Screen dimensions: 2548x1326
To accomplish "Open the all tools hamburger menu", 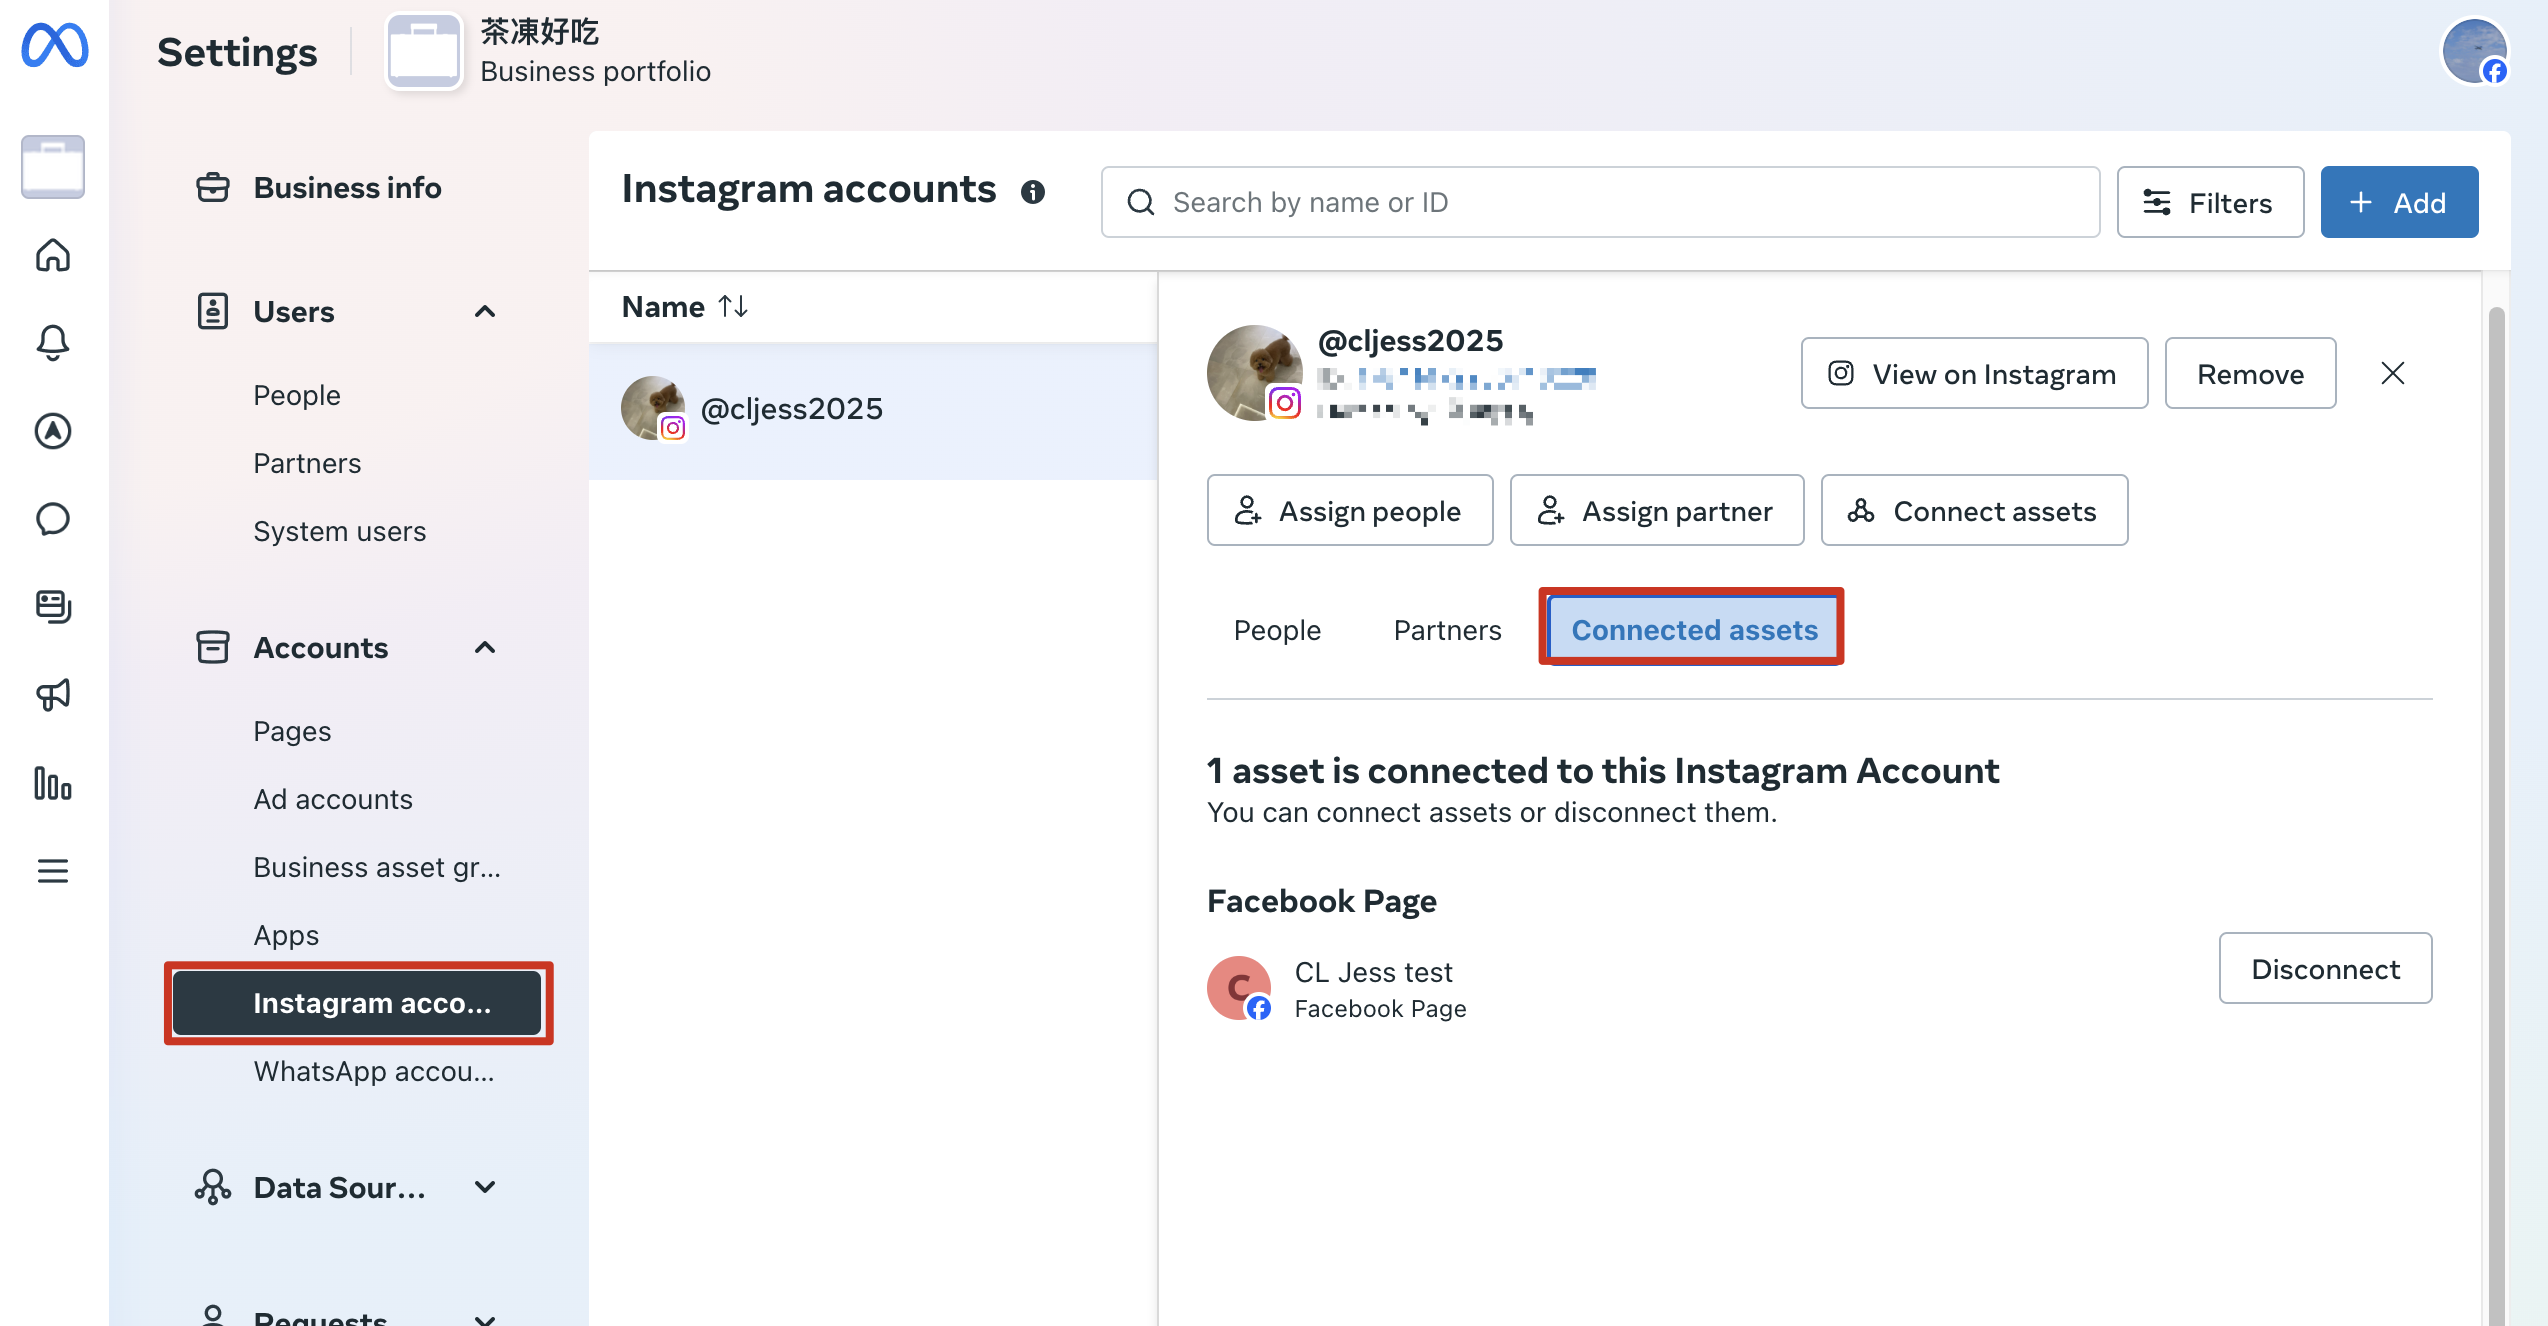I will [x=53, y=871].
